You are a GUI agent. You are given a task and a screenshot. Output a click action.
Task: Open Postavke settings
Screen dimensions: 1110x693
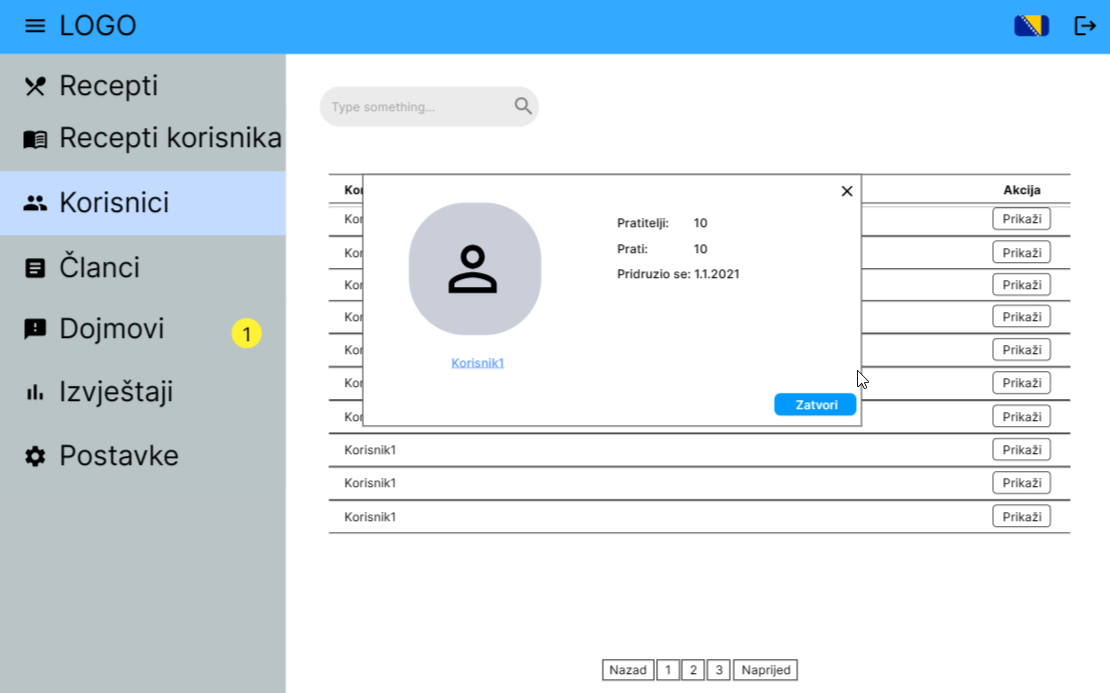[x=118, y=456]
